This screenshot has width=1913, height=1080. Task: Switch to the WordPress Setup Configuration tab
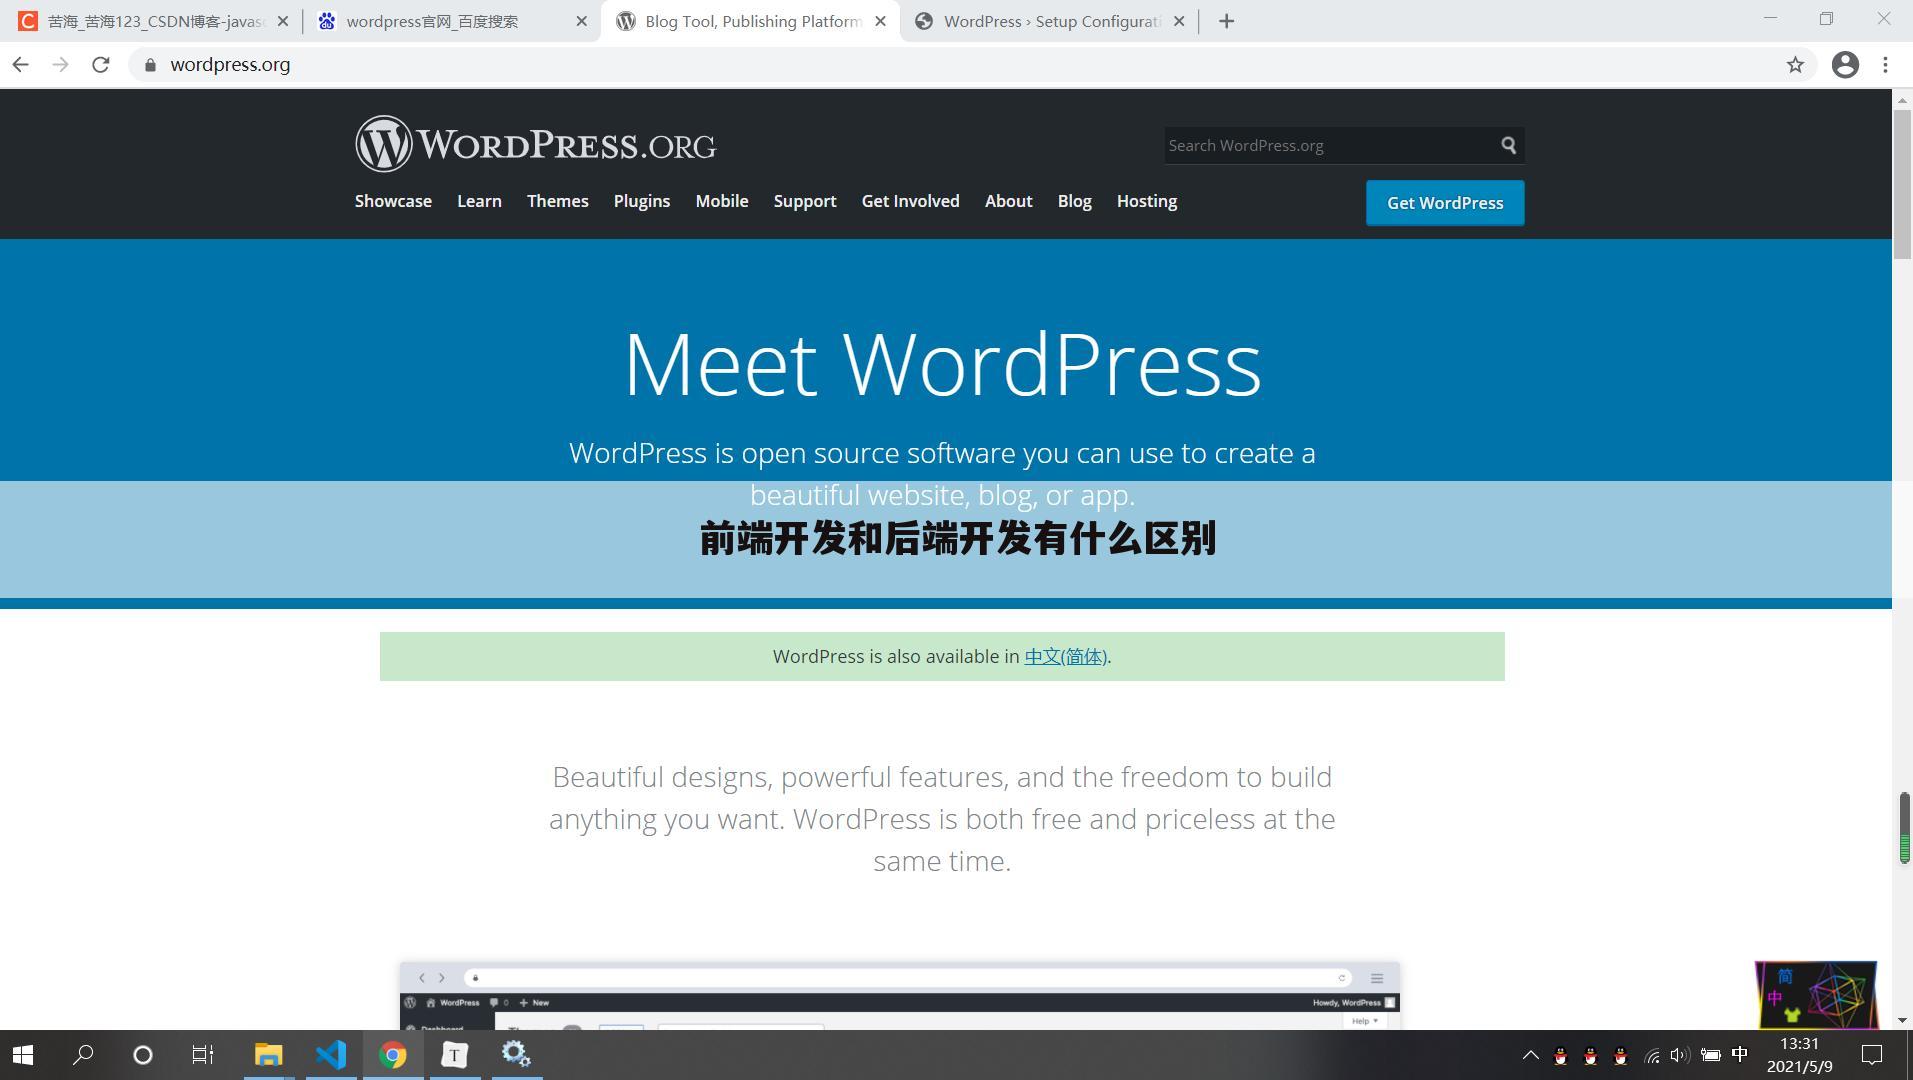(x=1050, y=21)
